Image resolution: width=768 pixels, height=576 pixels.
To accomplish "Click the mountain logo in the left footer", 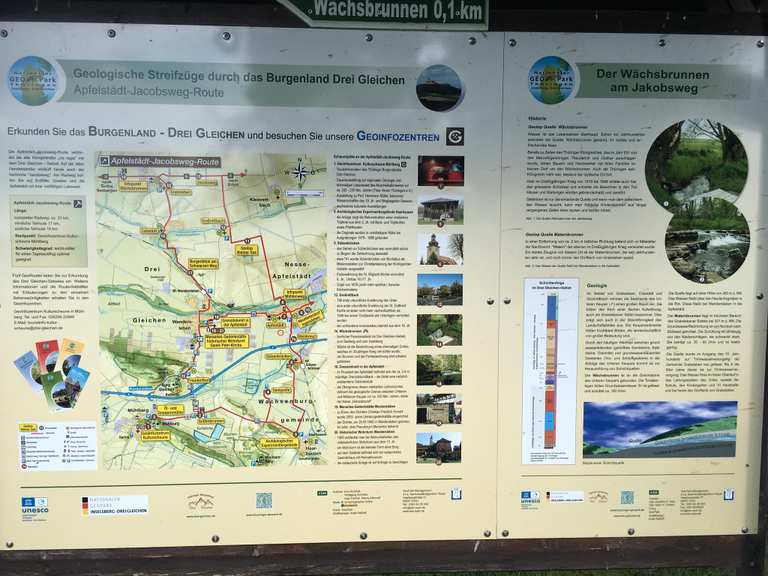I will 201,502.
